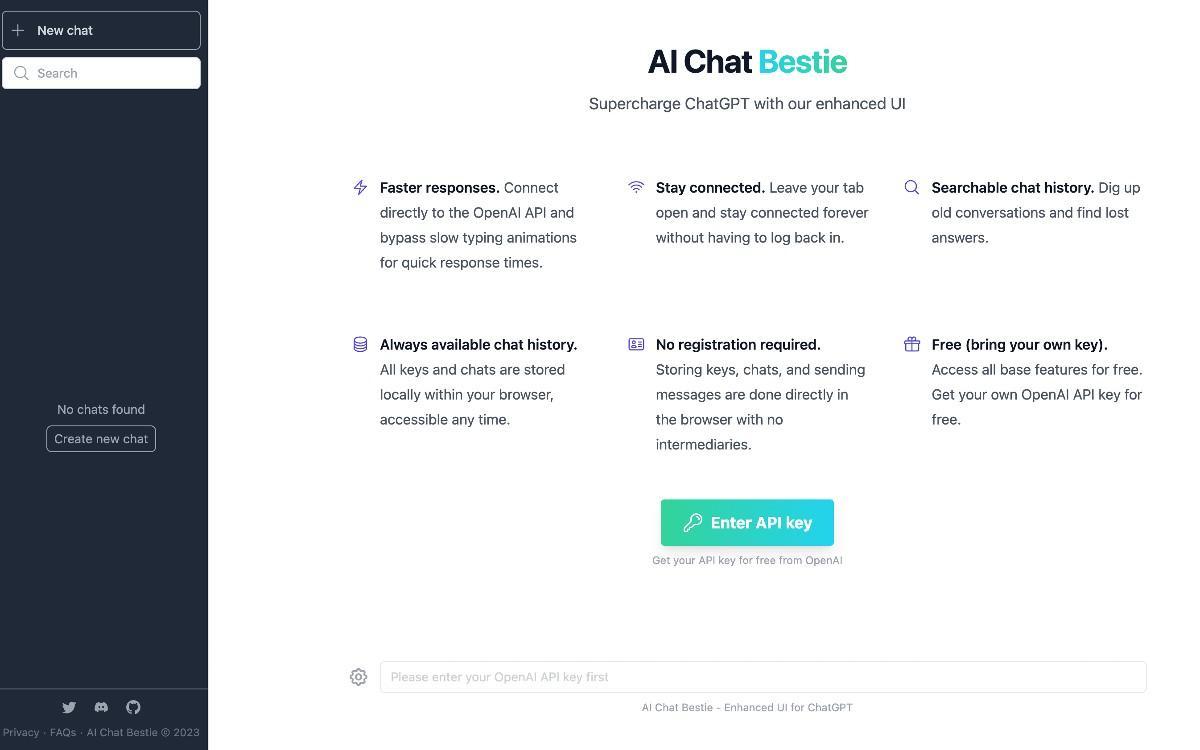The image size is (1200, 750).
Task: Visit the GitHub repository icon
Action: (x=133, y=707)
